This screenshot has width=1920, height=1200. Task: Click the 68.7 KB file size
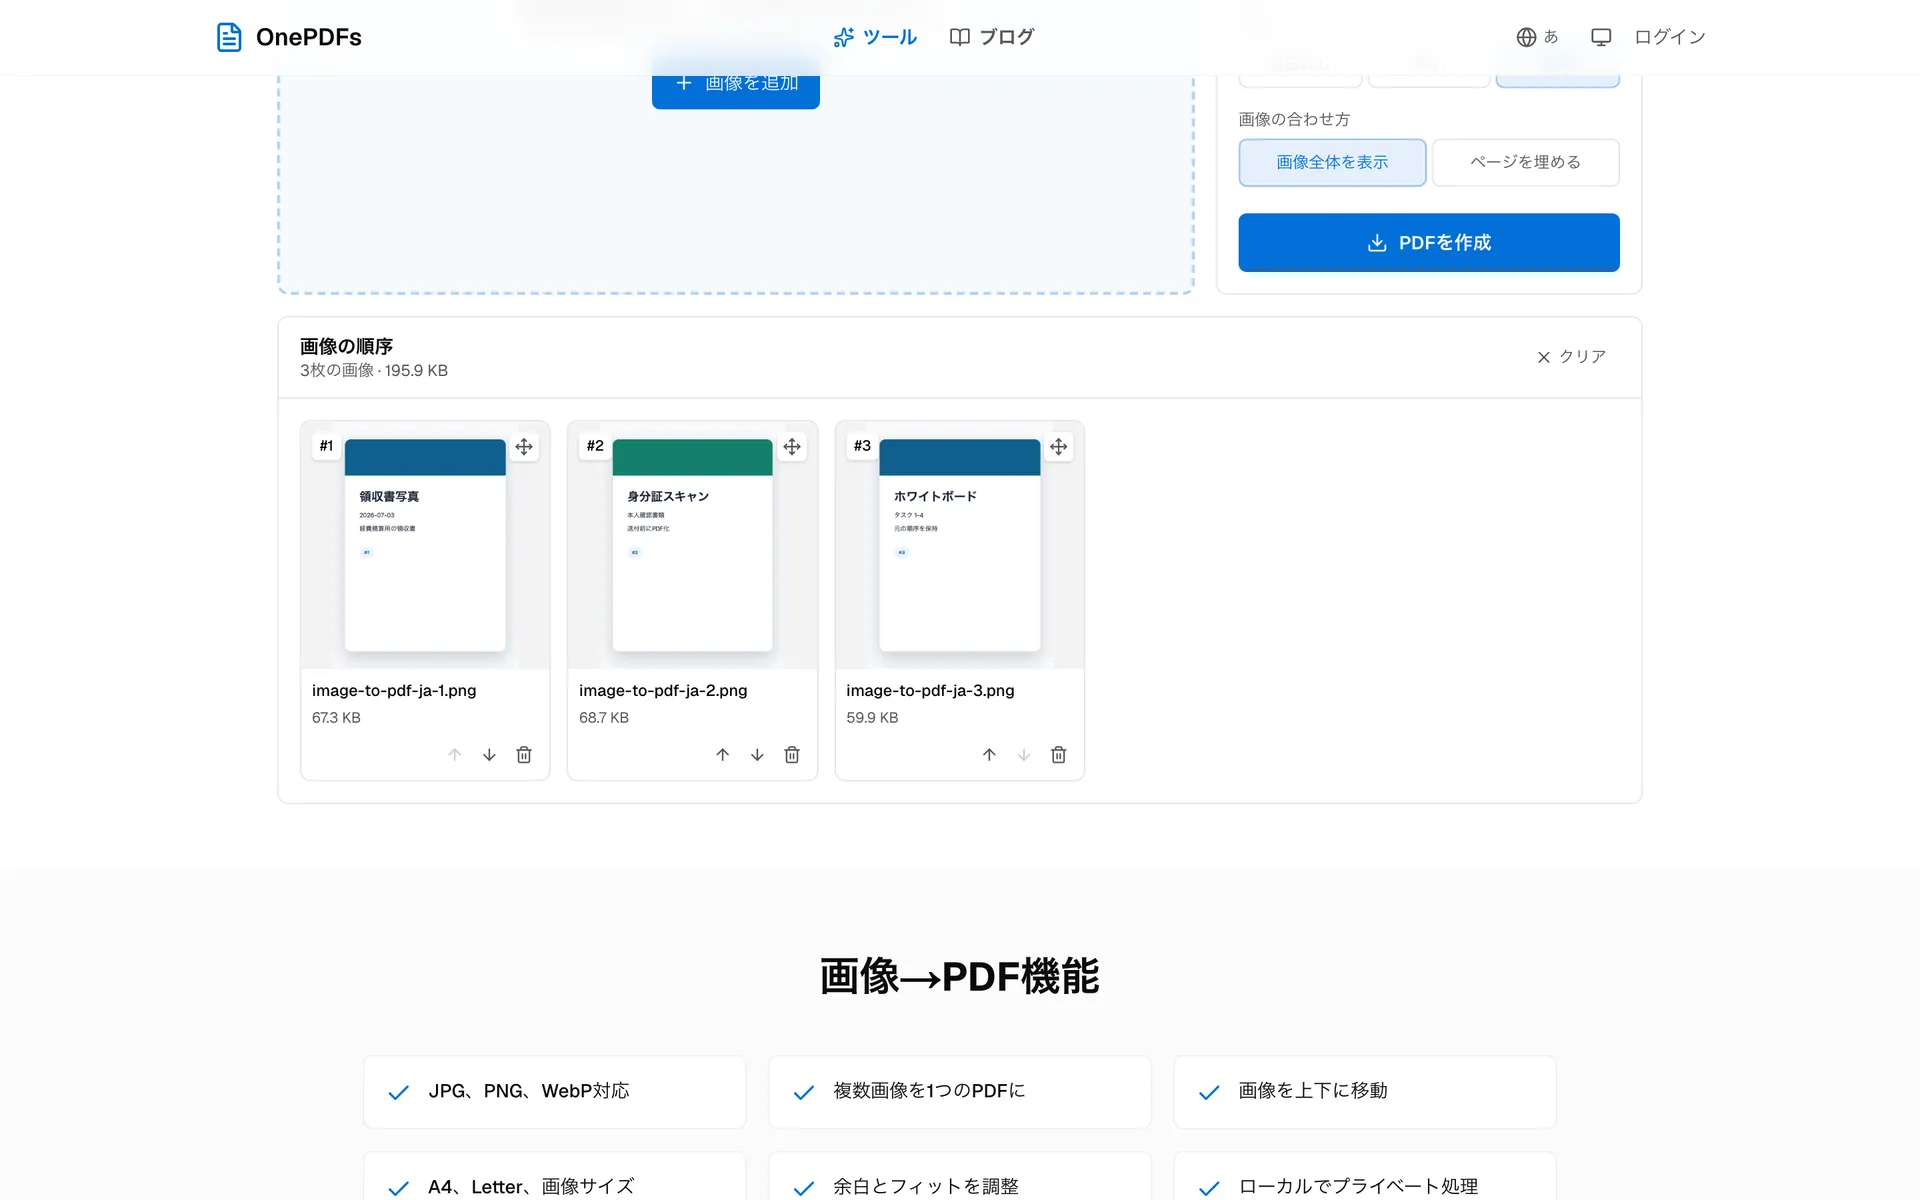[604, 718]
